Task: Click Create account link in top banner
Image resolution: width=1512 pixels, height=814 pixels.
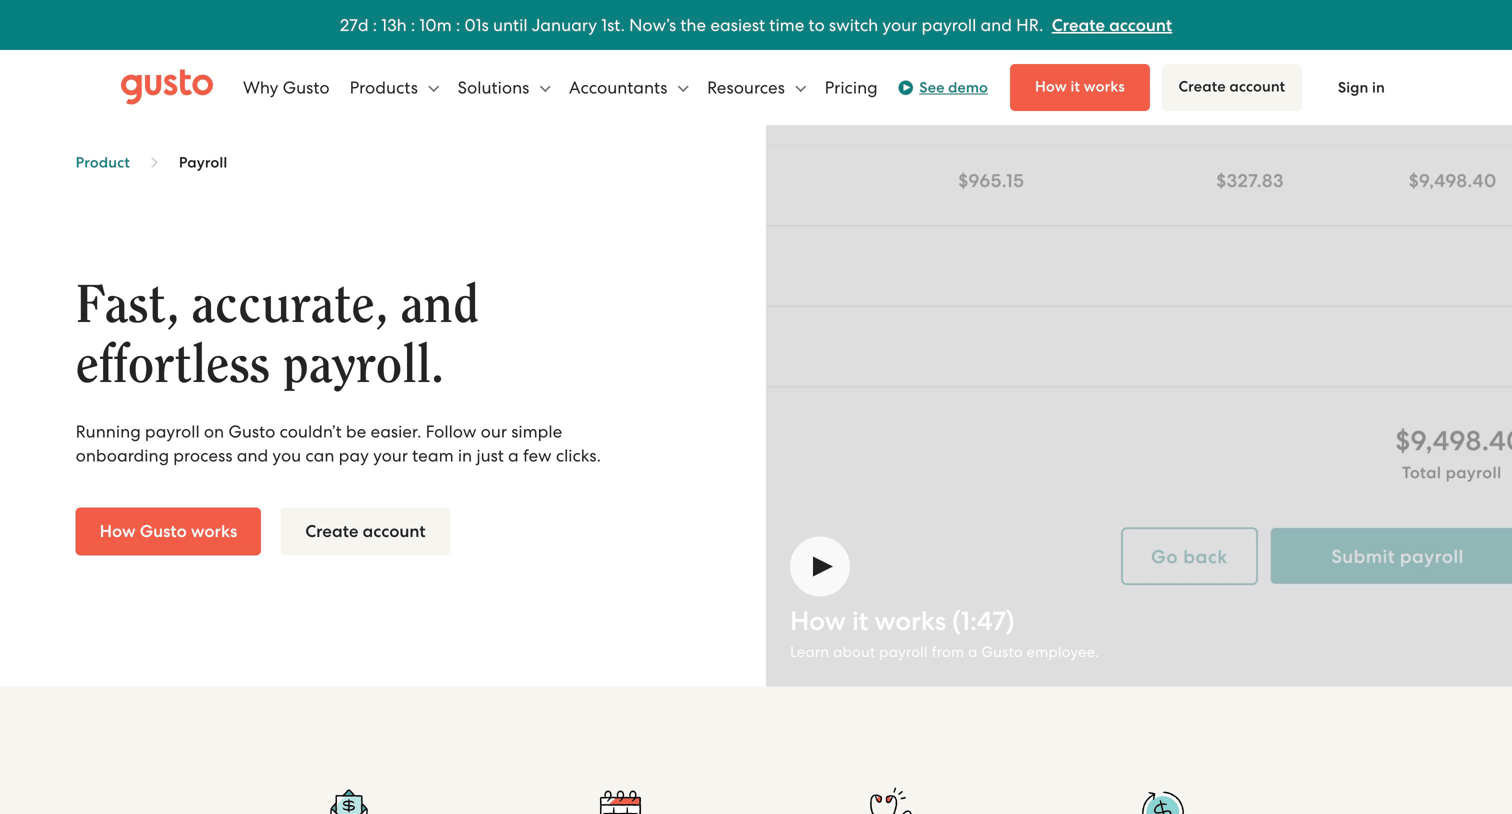Action: pos(1111,25)
